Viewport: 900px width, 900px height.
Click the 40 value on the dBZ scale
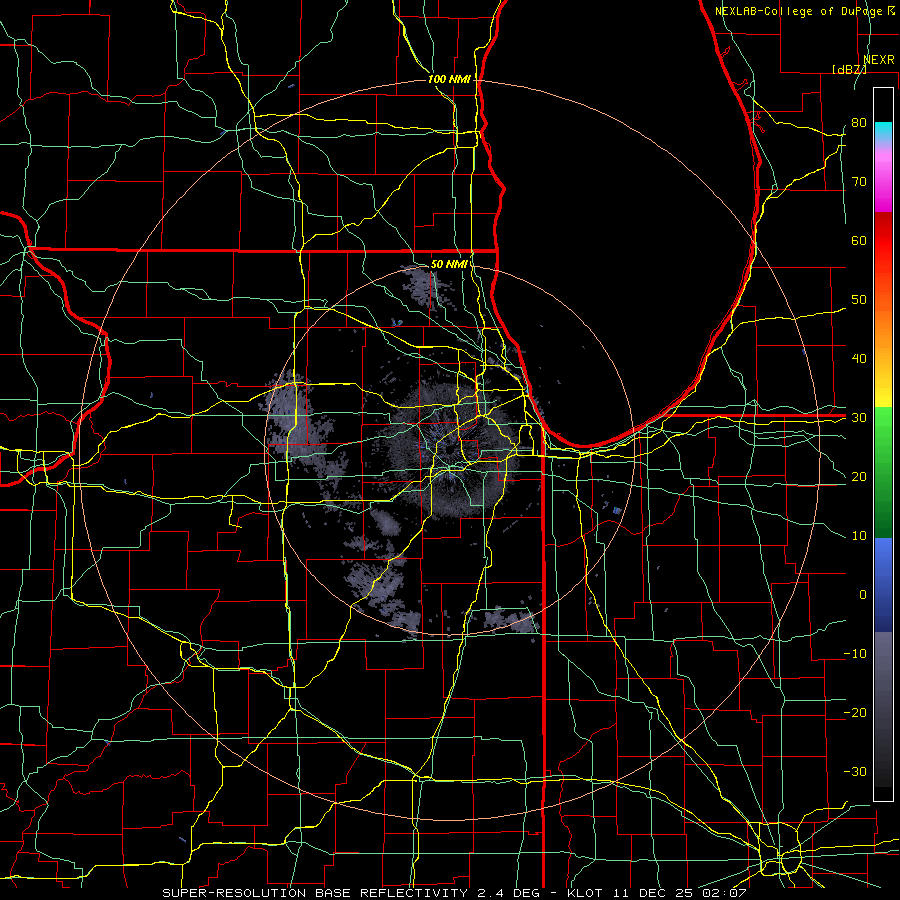click(859, 359)
